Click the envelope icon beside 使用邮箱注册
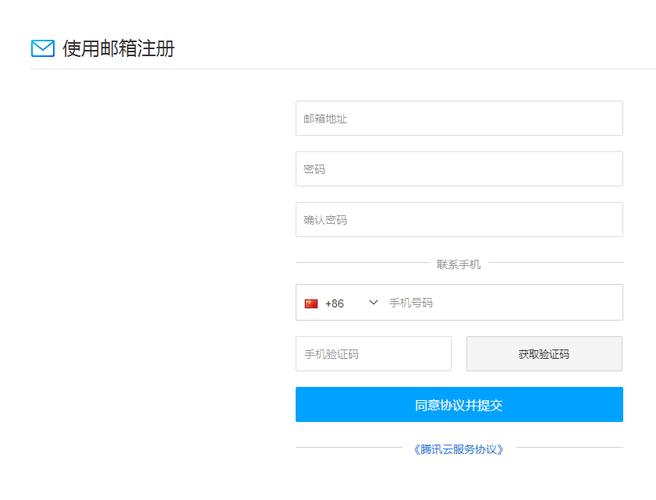The height and width of the screenshot is (500, 656). click(x=43, y=49)
